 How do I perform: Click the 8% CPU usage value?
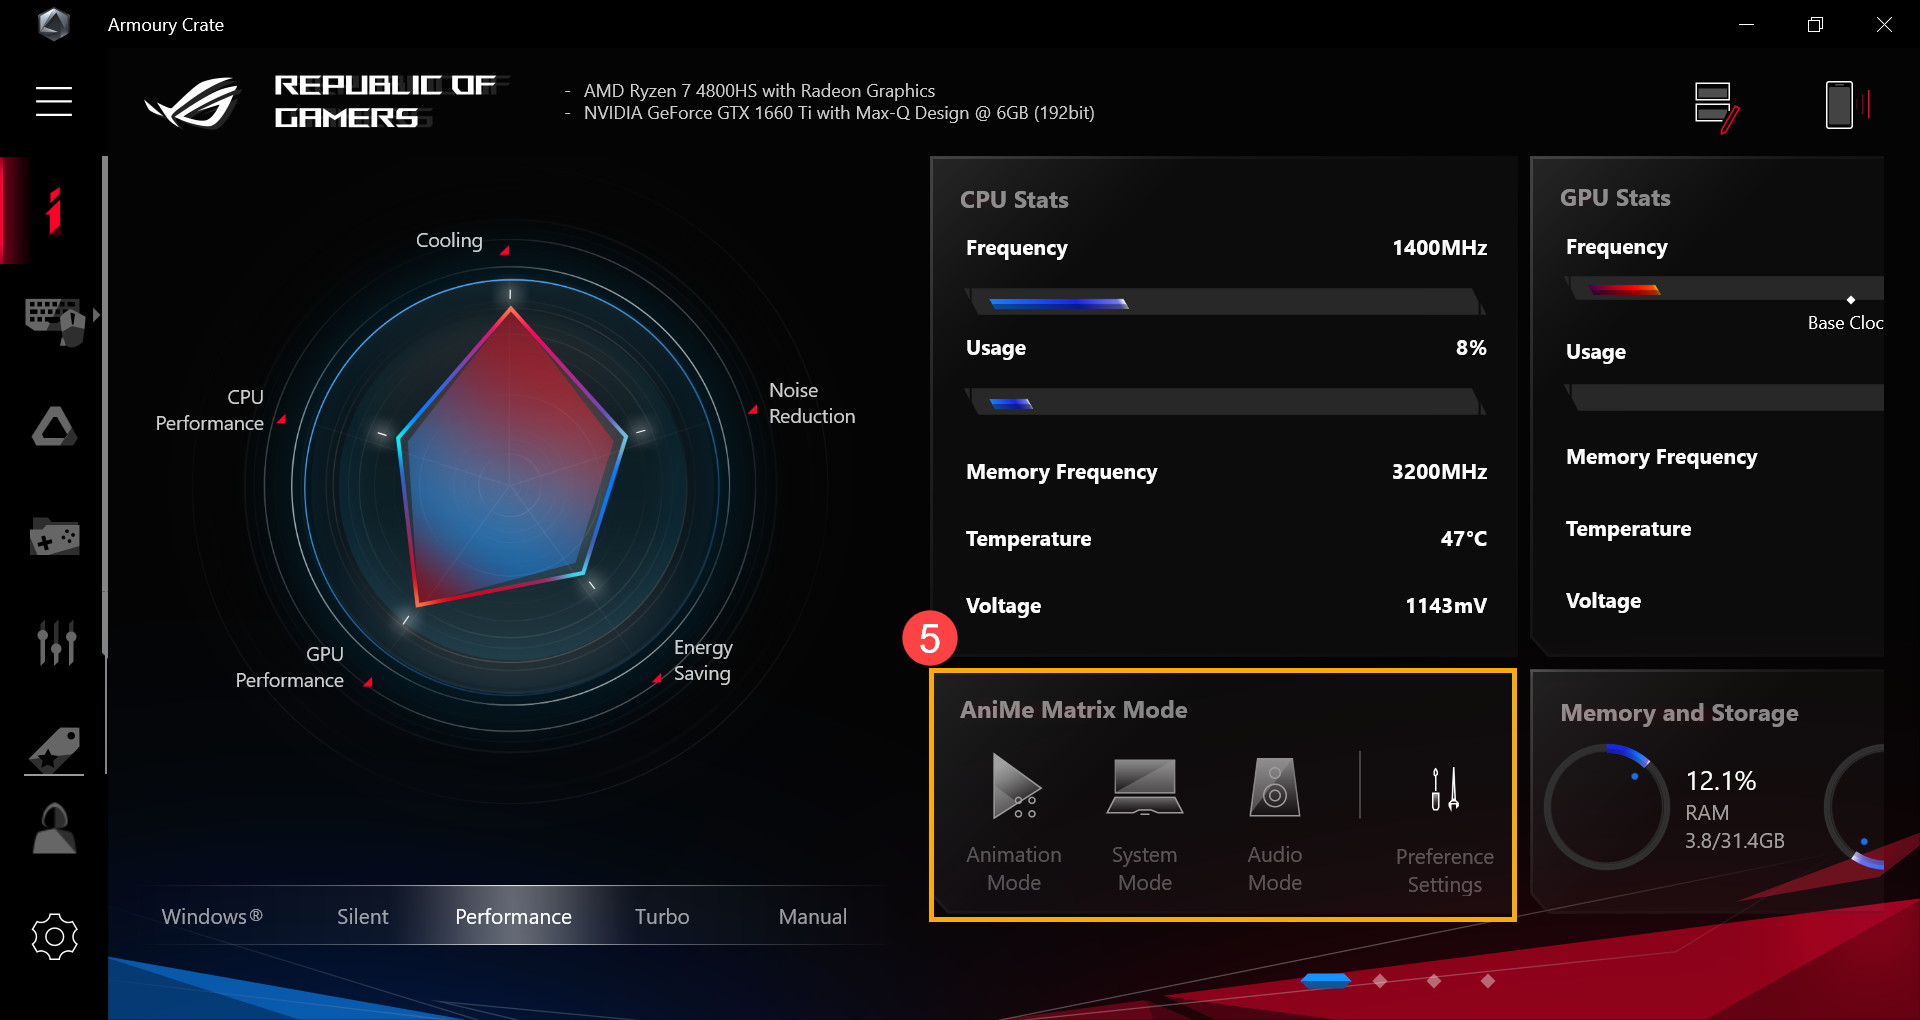pos(1471,347)
